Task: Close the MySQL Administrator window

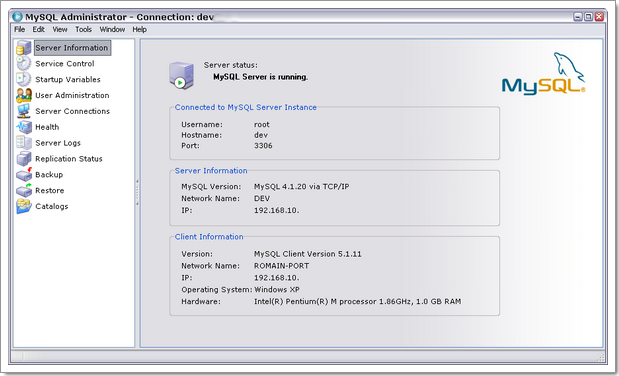Action: pyautogui.click(x=599, y=17)
